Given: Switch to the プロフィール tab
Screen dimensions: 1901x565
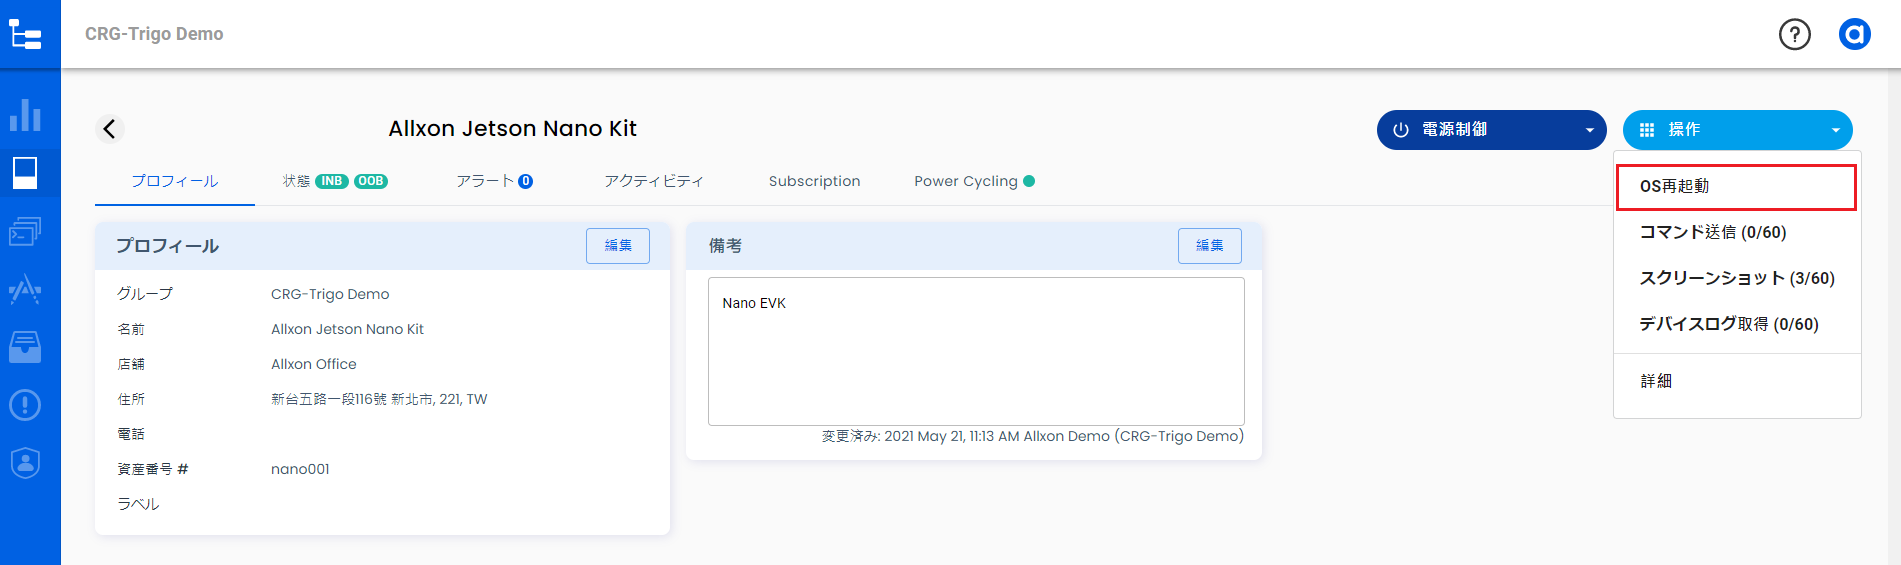Looking at the screenshot, I should coord(175,181).
